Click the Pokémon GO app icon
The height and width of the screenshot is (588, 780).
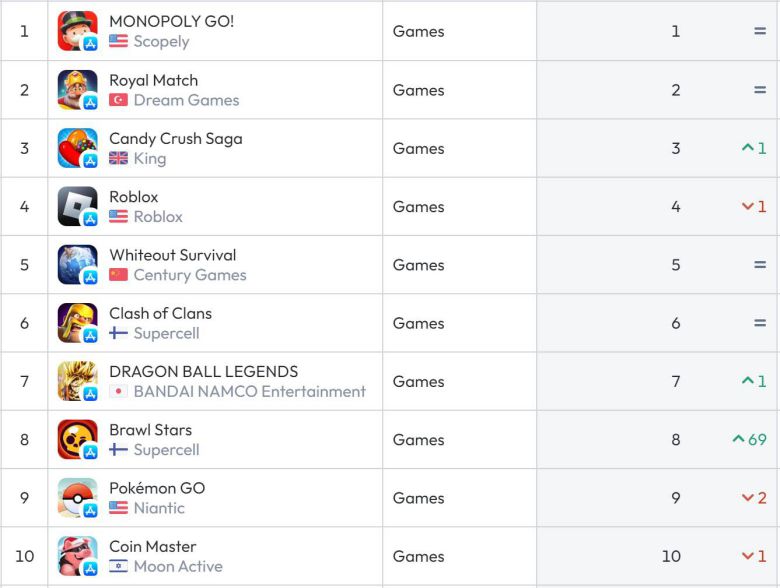tap(77, 498)
